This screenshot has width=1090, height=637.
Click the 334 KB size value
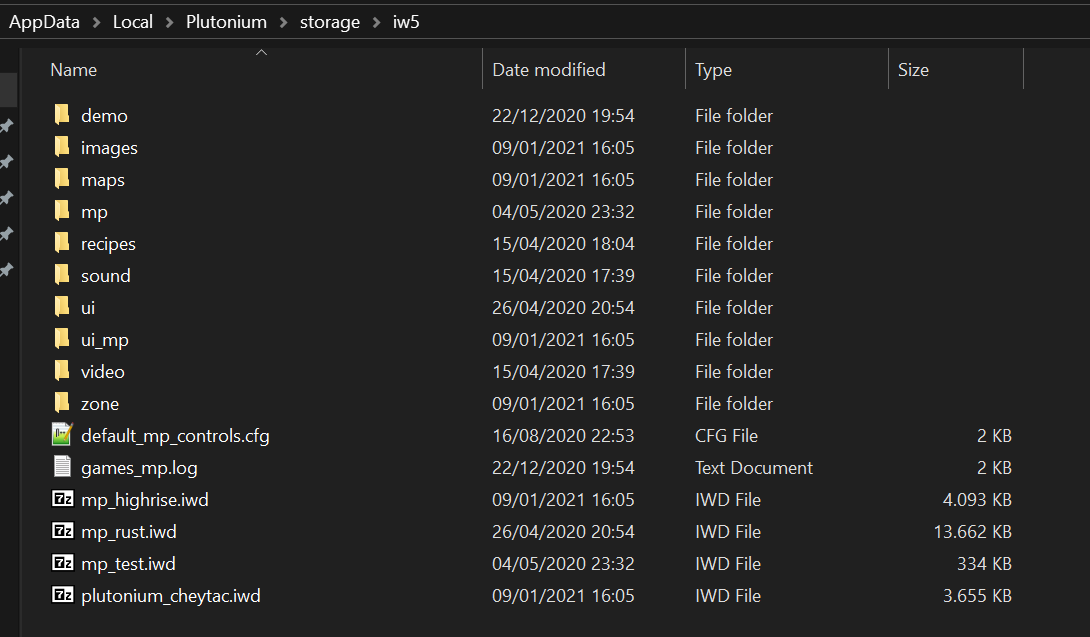[984, 563]
